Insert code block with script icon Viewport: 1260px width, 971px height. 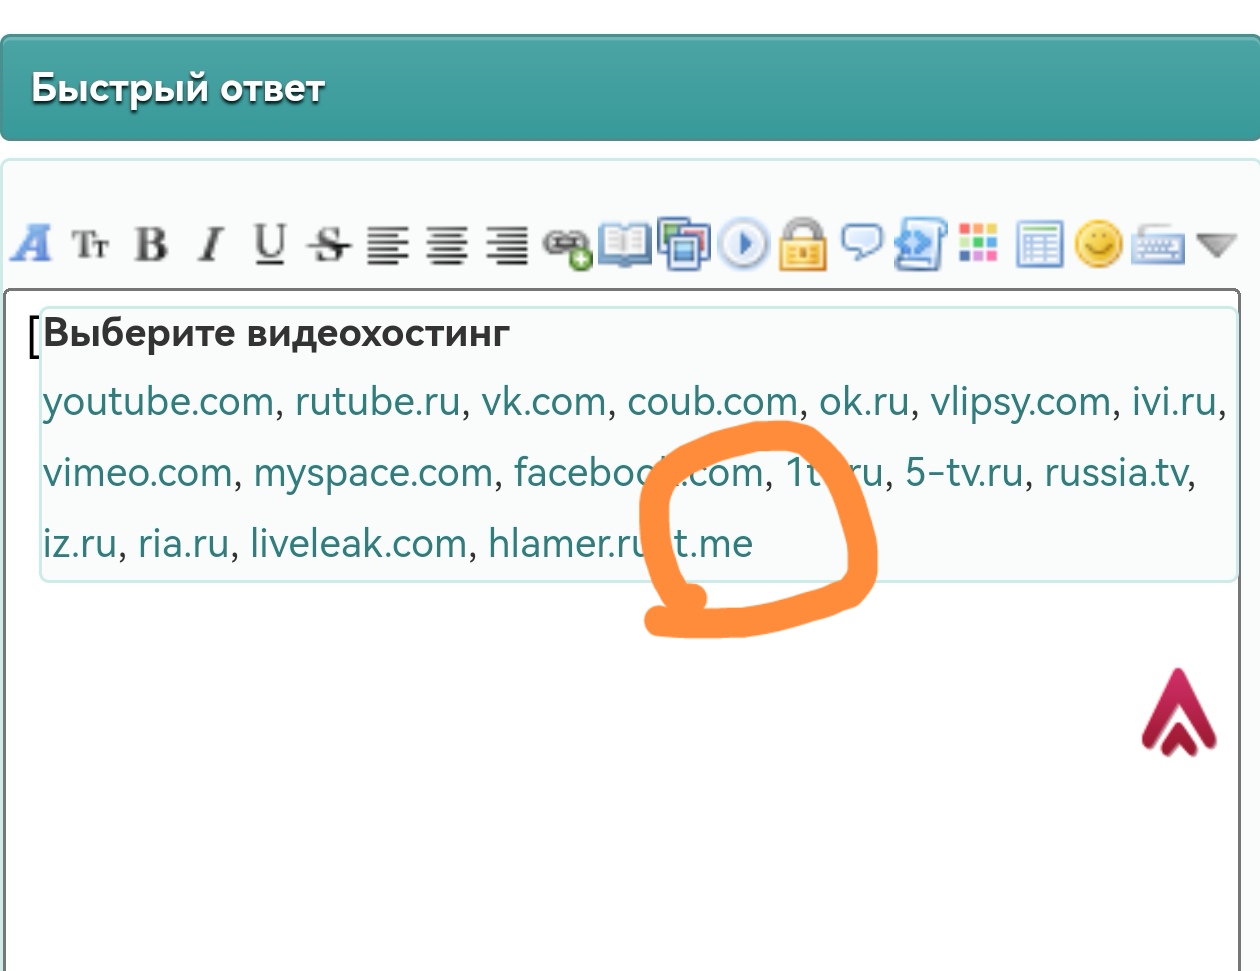(x=920, y=244)
